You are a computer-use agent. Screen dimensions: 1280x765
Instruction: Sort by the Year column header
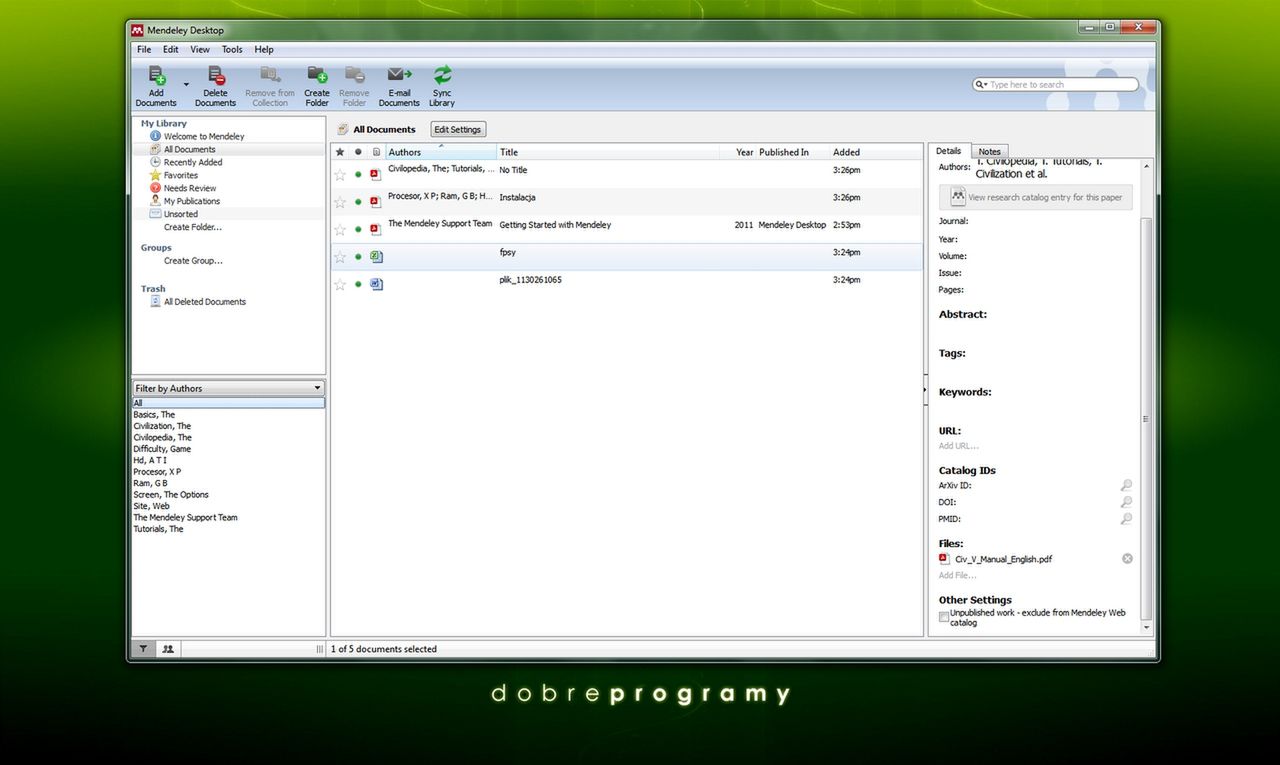(x=744, y=152)
